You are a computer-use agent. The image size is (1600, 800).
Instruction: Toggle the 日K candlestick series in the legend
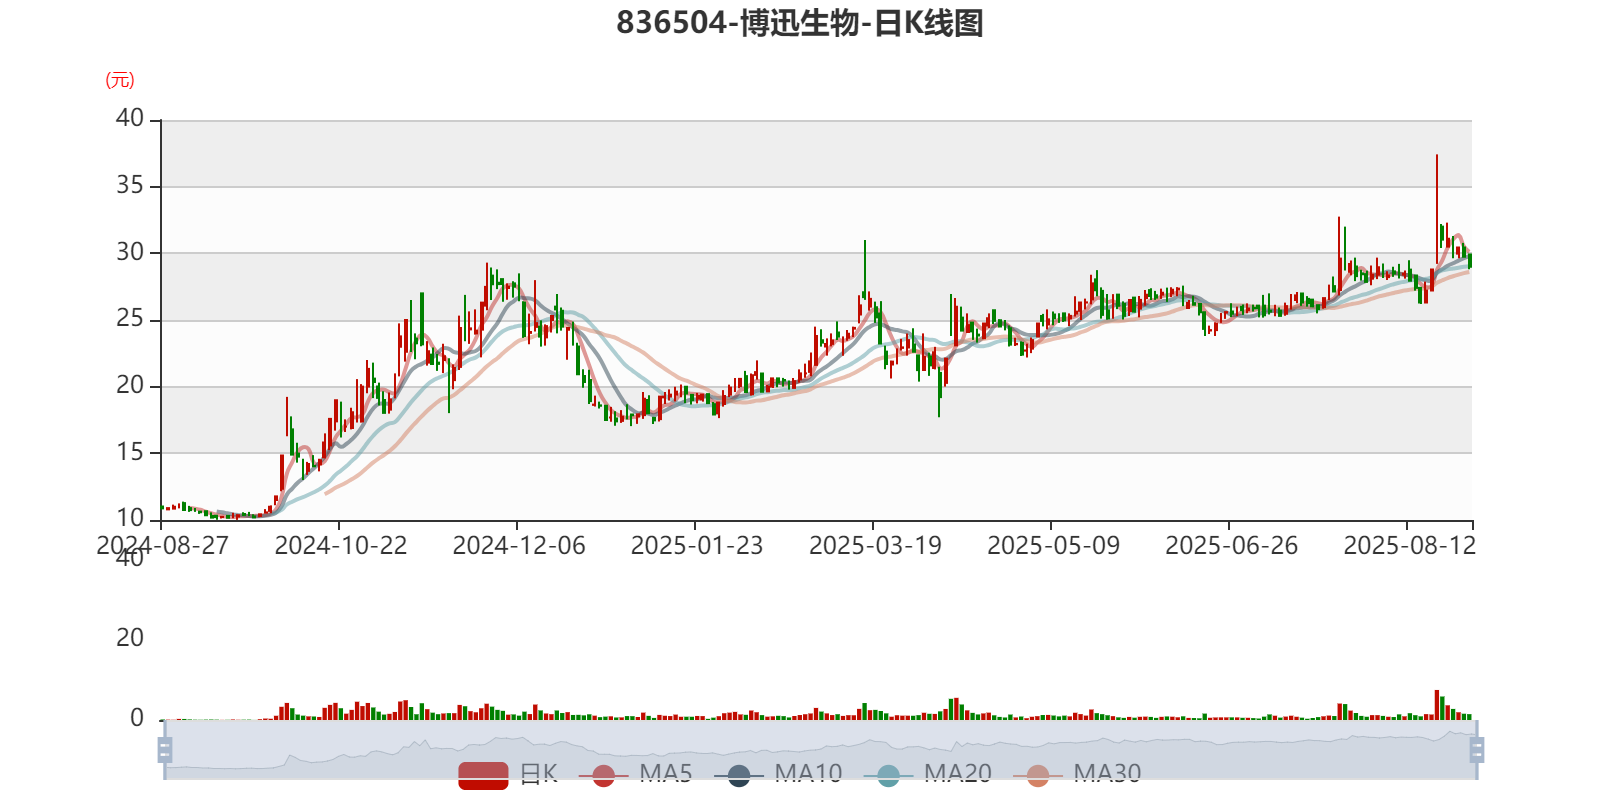(508, 774)
